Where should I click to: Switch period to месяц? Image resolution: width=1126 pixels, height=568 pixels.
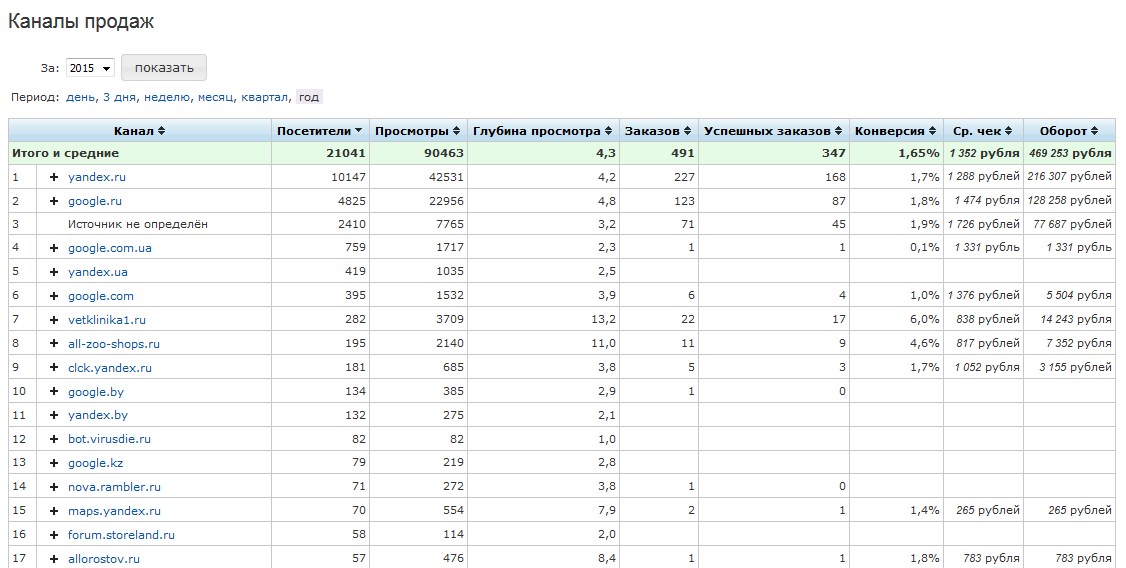[215, 97]
